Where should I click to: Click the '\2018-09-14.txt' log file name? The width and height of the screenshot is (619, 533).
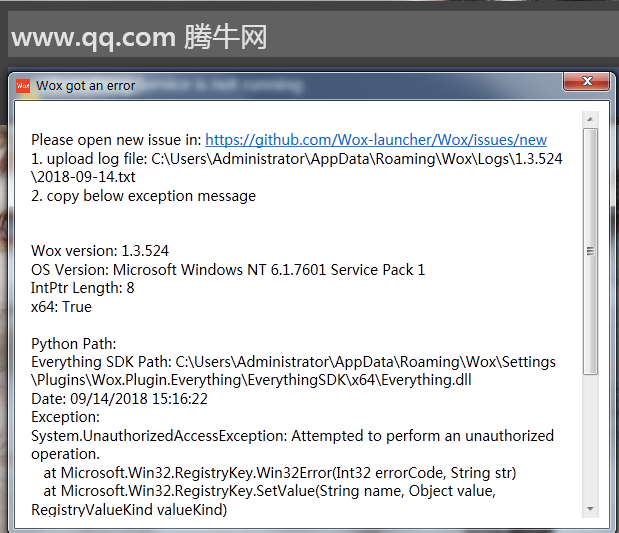83,177
